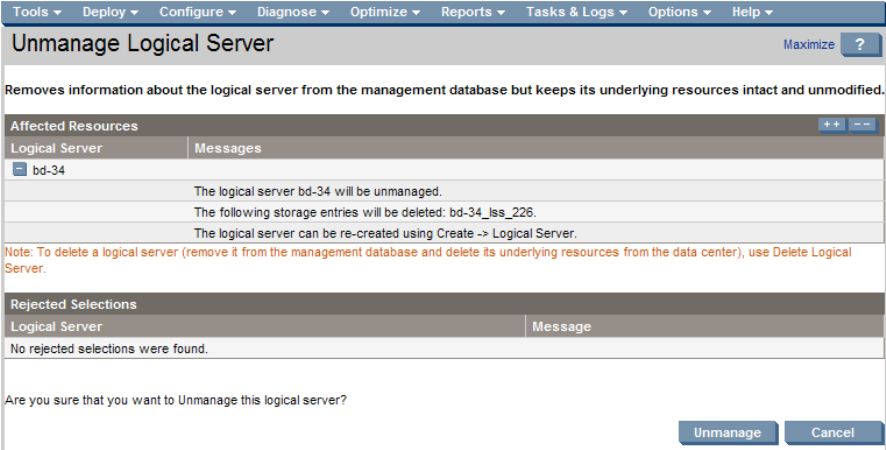Open the Tools menu
This screenshot has width=886, height=450.
click(x=38, y=12)
